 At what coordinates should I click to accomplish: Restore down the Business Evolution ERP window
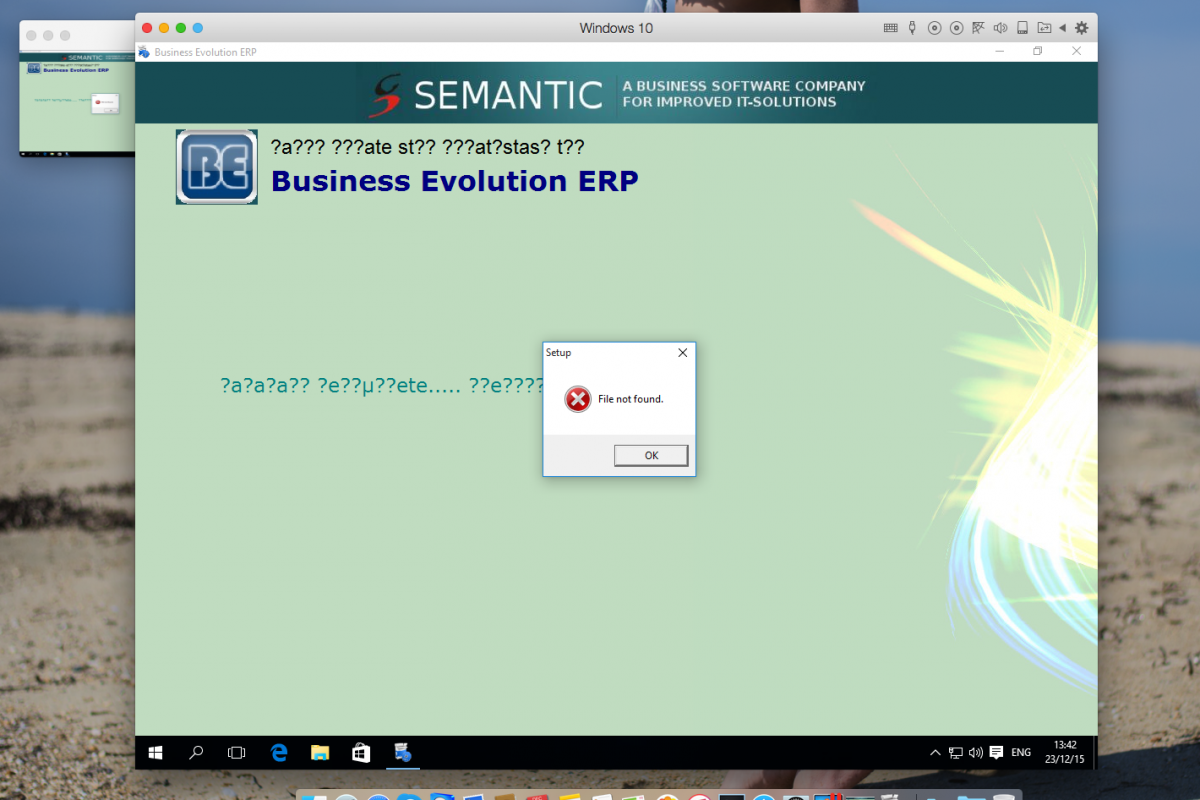(1038, 51)
